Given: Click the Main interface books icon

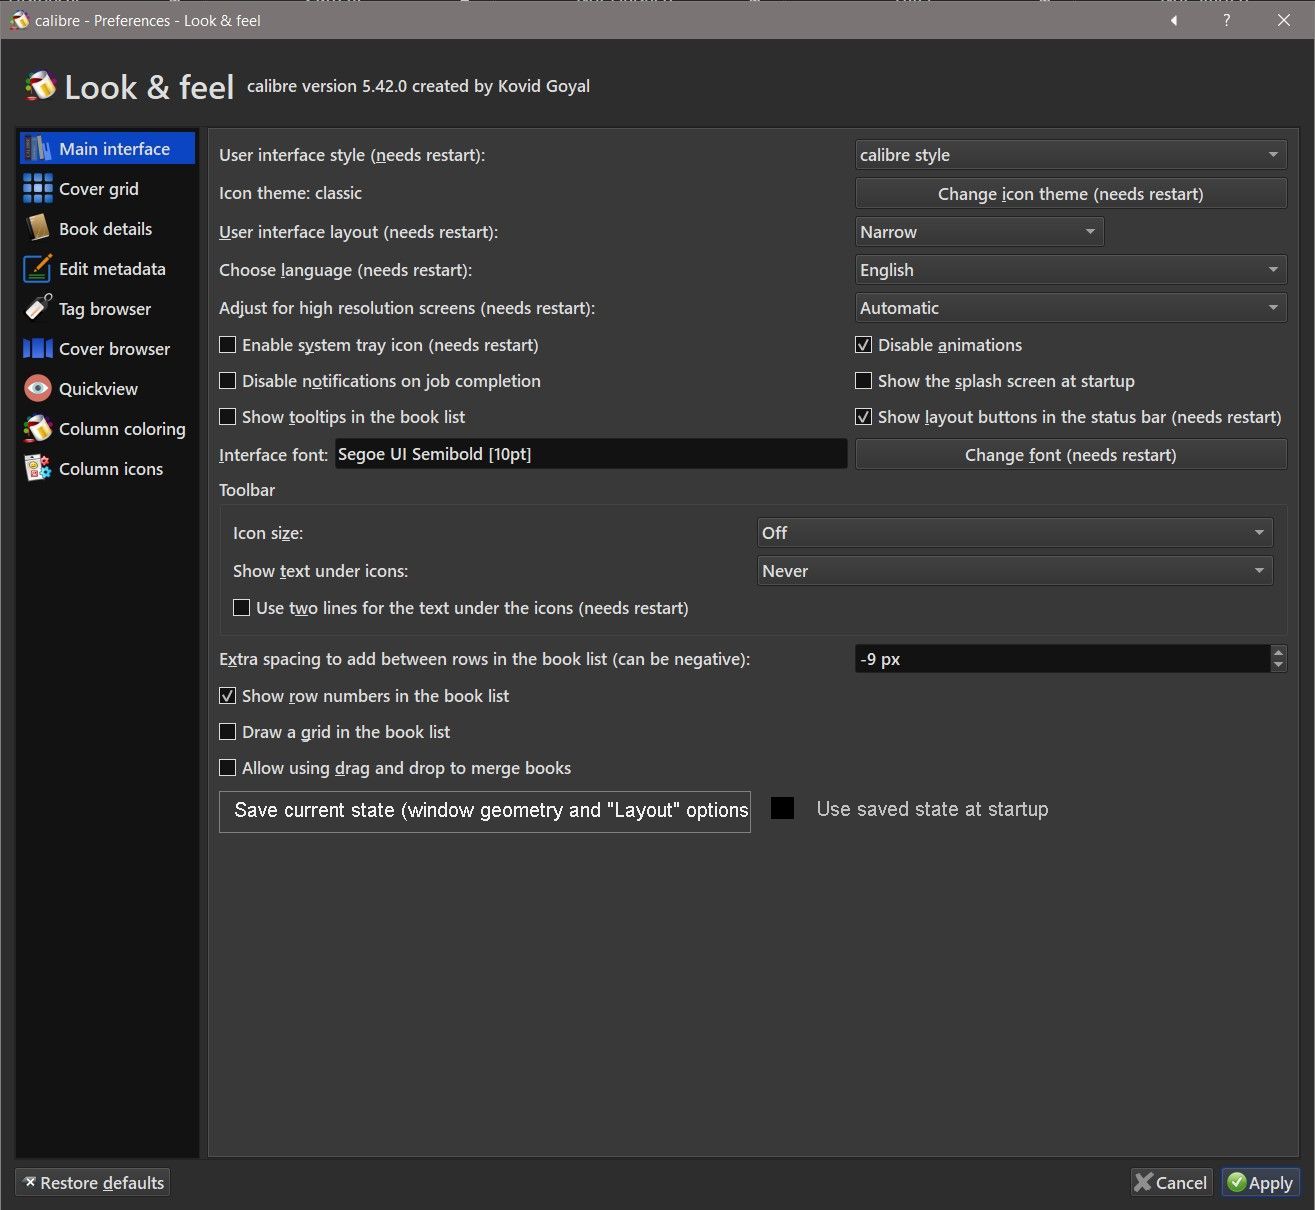Looking at the screenshot, I should pos(38,149).
